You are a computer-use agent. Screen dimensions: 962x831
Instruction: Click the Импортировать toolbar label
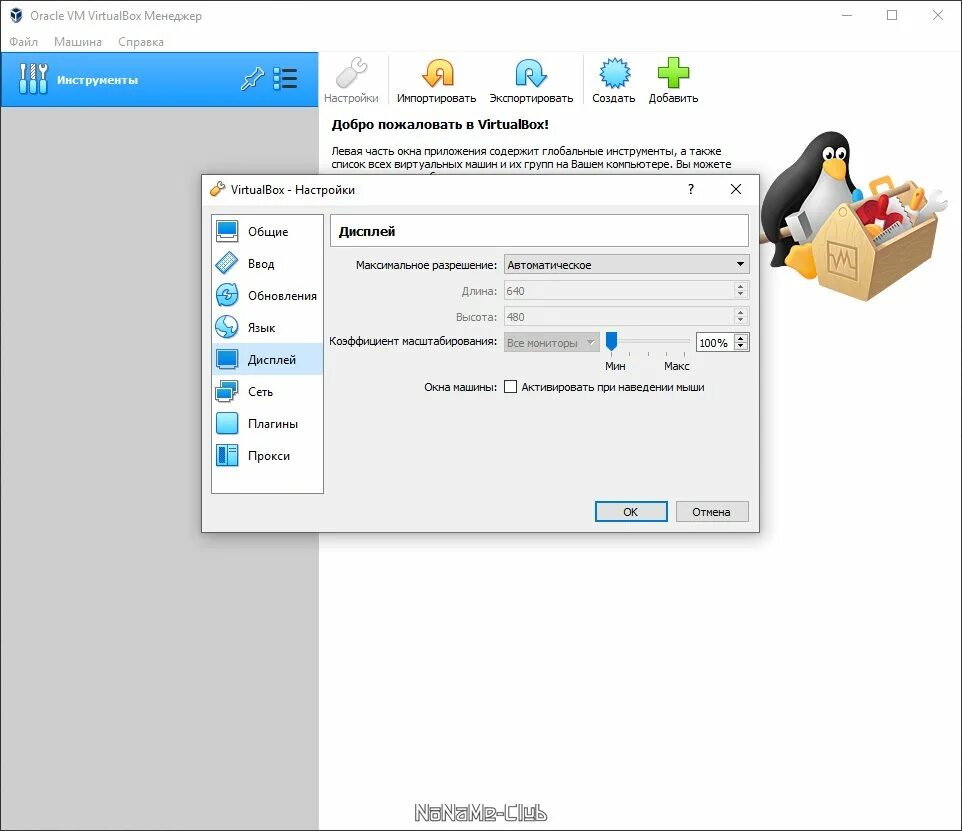pyautogui.click(x=436, y=98)
